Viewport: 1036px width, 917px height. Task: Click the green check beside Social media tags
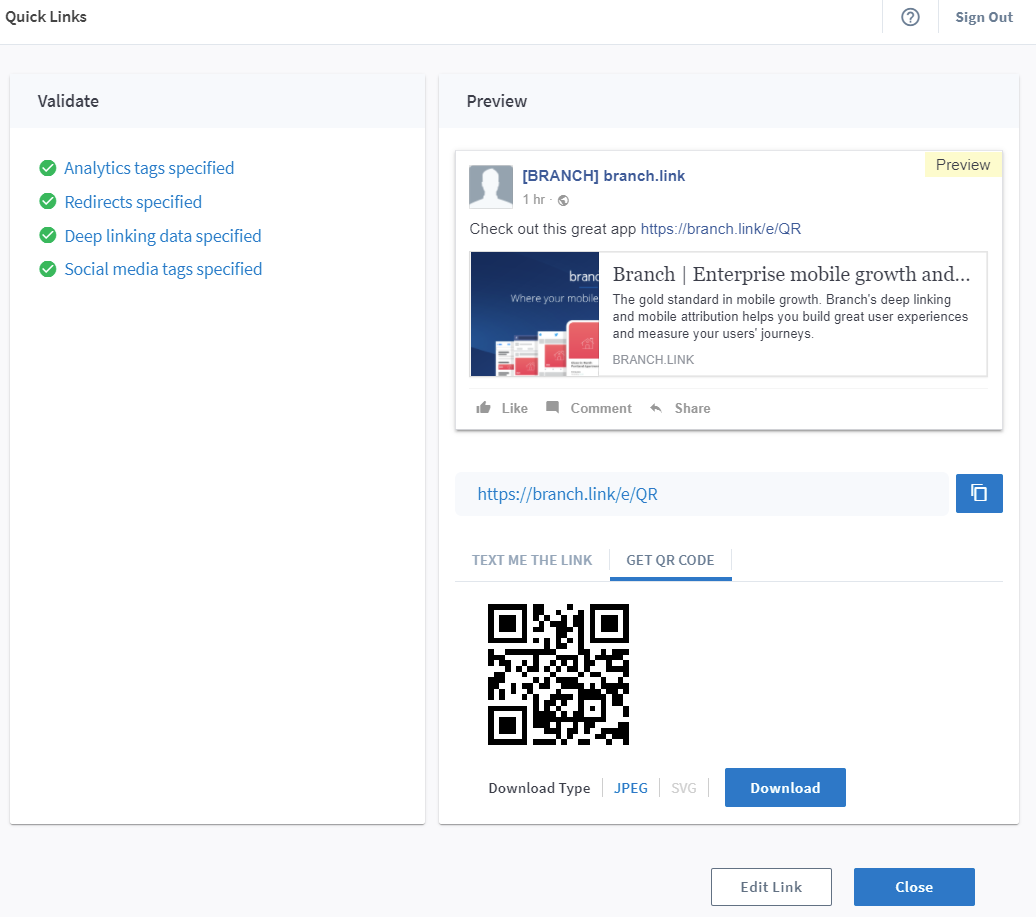point(48,269)
